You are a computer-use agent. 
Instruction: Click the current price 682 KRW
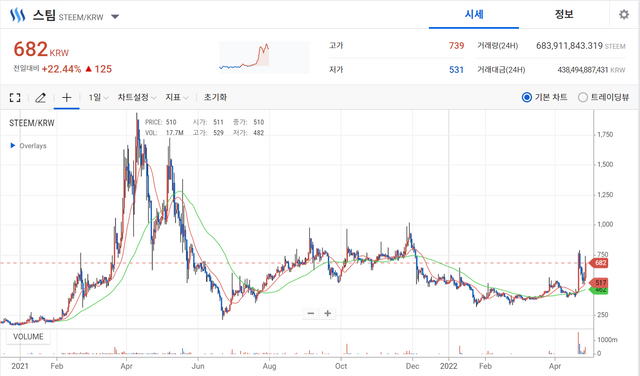[41, 49]
